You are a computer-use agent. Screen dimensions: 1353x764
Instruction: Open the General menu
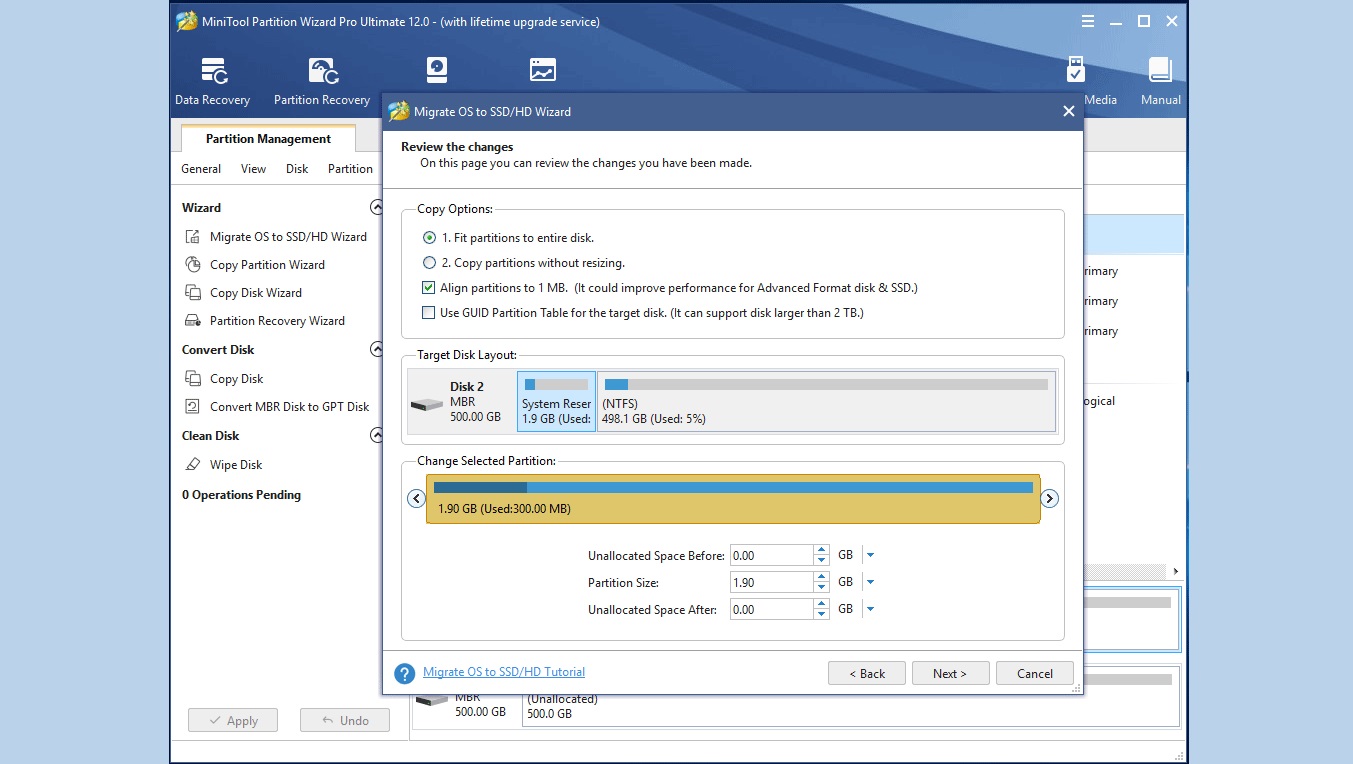tap(201, 169)
